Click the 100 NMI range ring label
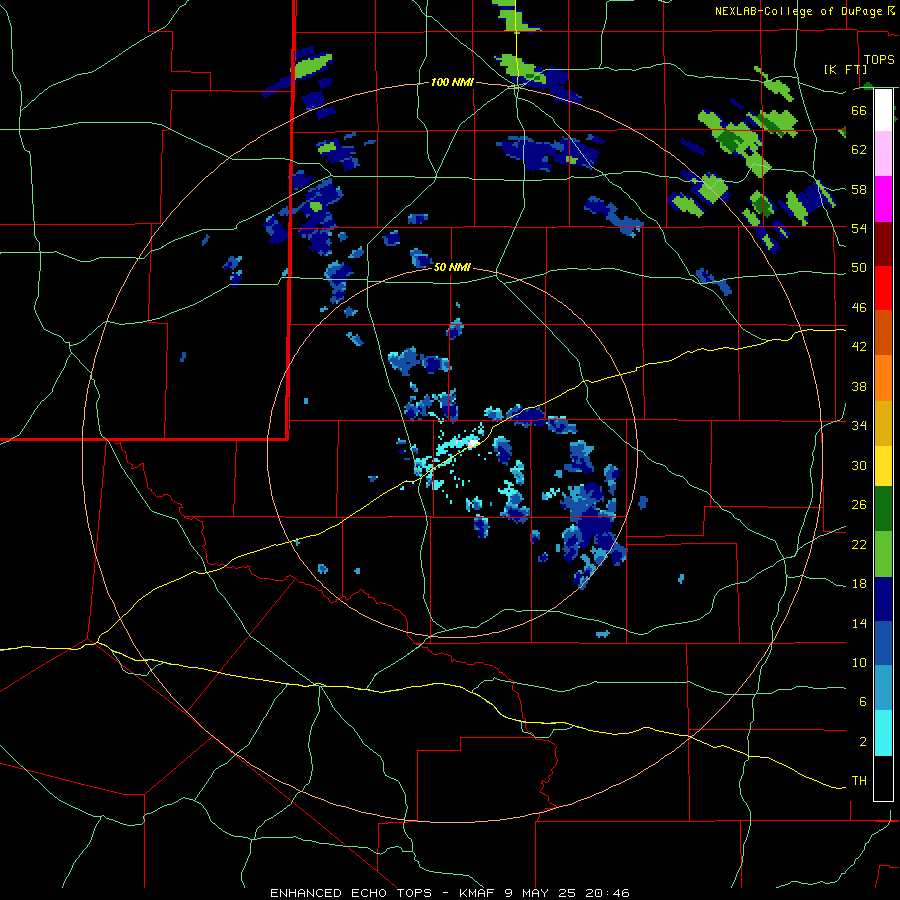 [x=452, y=83]
